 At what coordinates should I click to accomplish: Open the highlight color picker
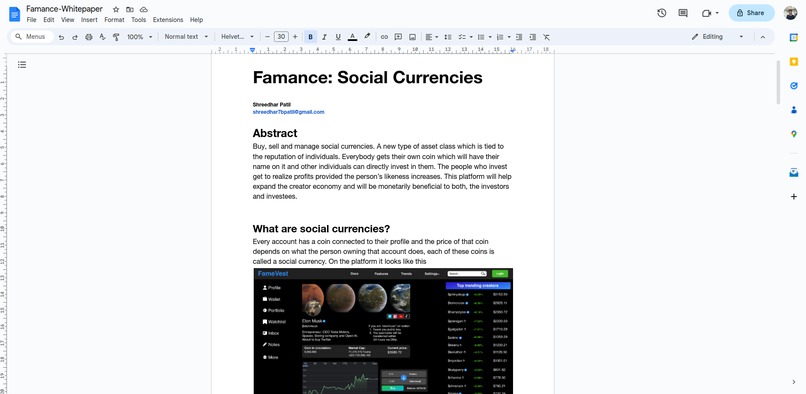[367, 37]
